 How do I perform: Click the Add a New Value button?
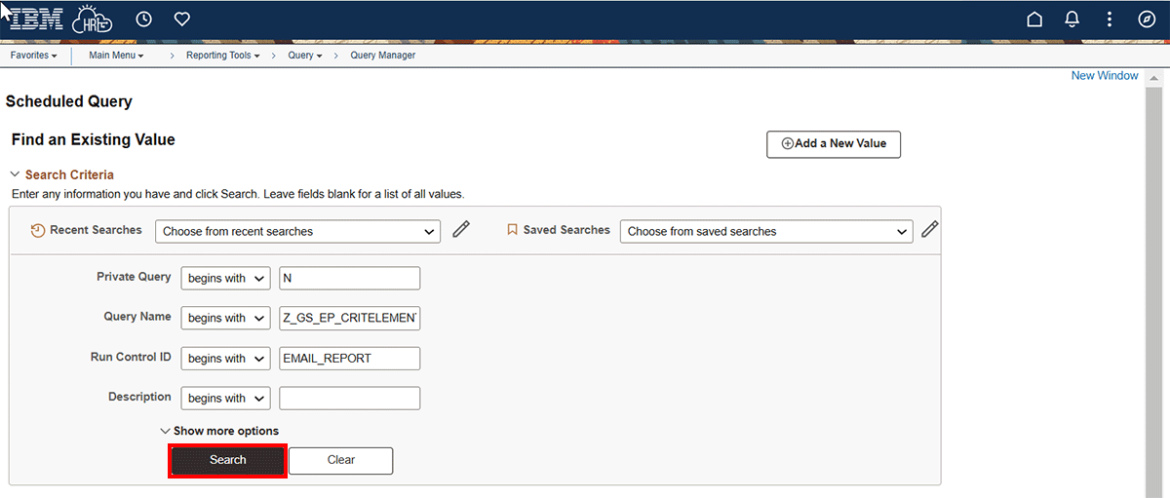833,144
